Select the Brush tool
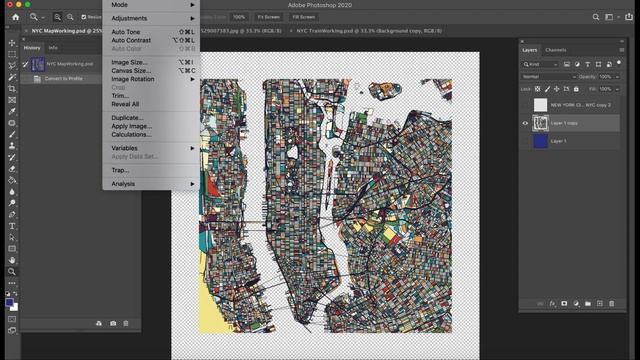Screen dimensions: 640x360 [x=12, y=134]
